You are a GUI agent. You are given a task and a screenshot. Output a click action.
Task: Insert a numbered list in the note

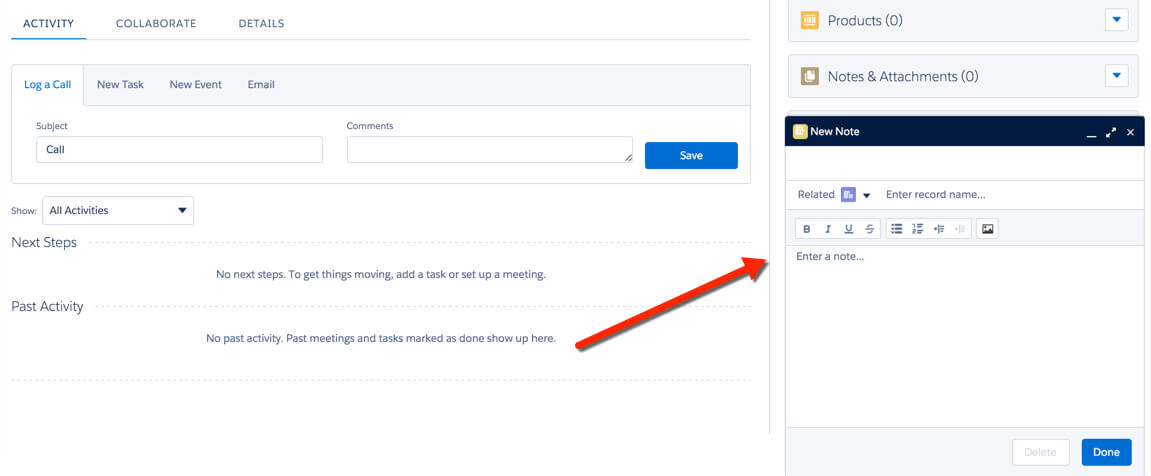pyautogui.click(x=918, y=229)
